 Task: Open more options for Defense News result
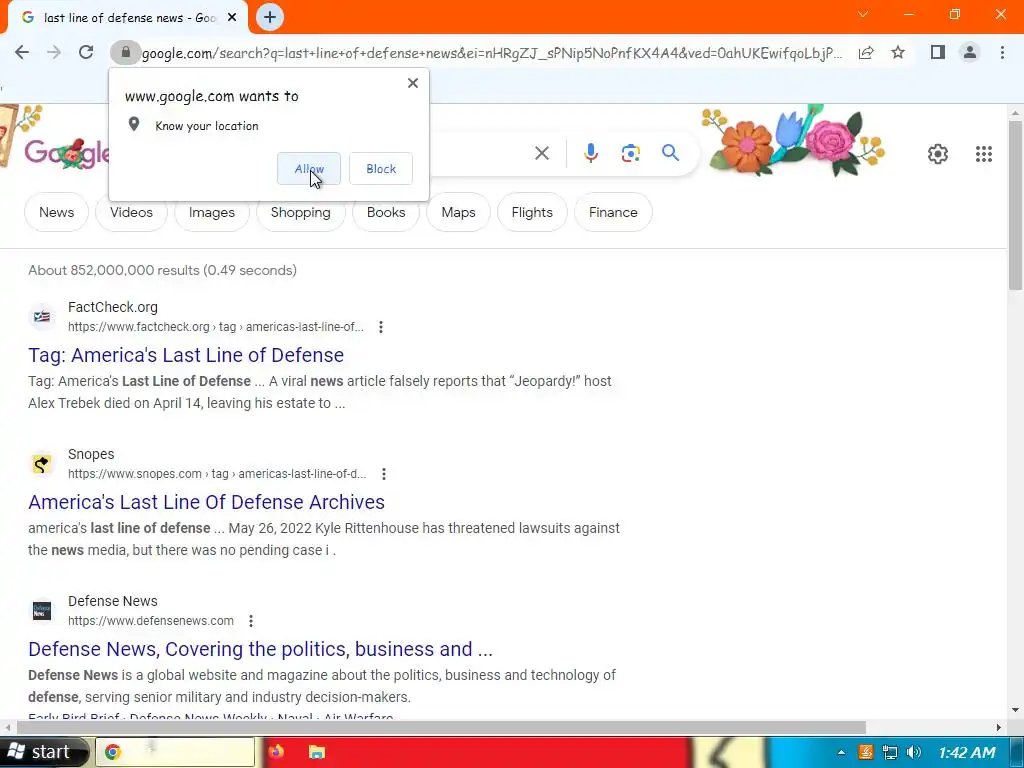251,620
